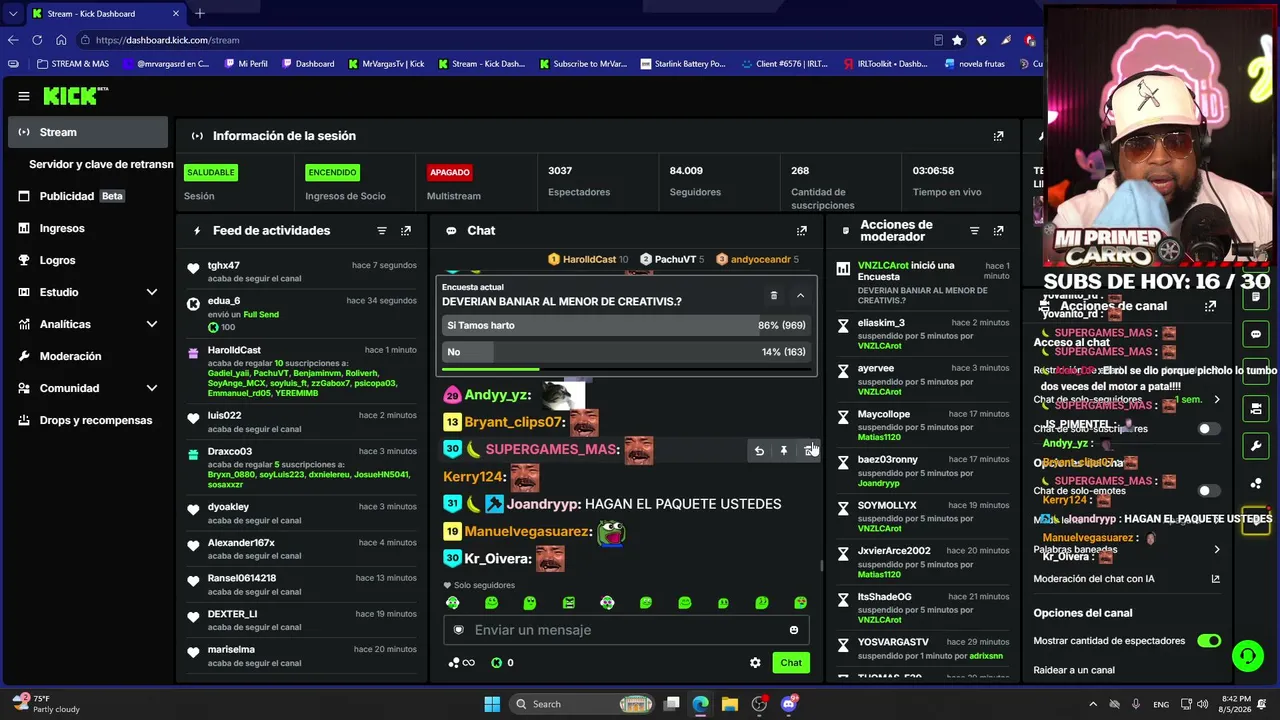Toggle Chat de solo-suscriptores switch
The image size is (1280, 720).
1209,429
